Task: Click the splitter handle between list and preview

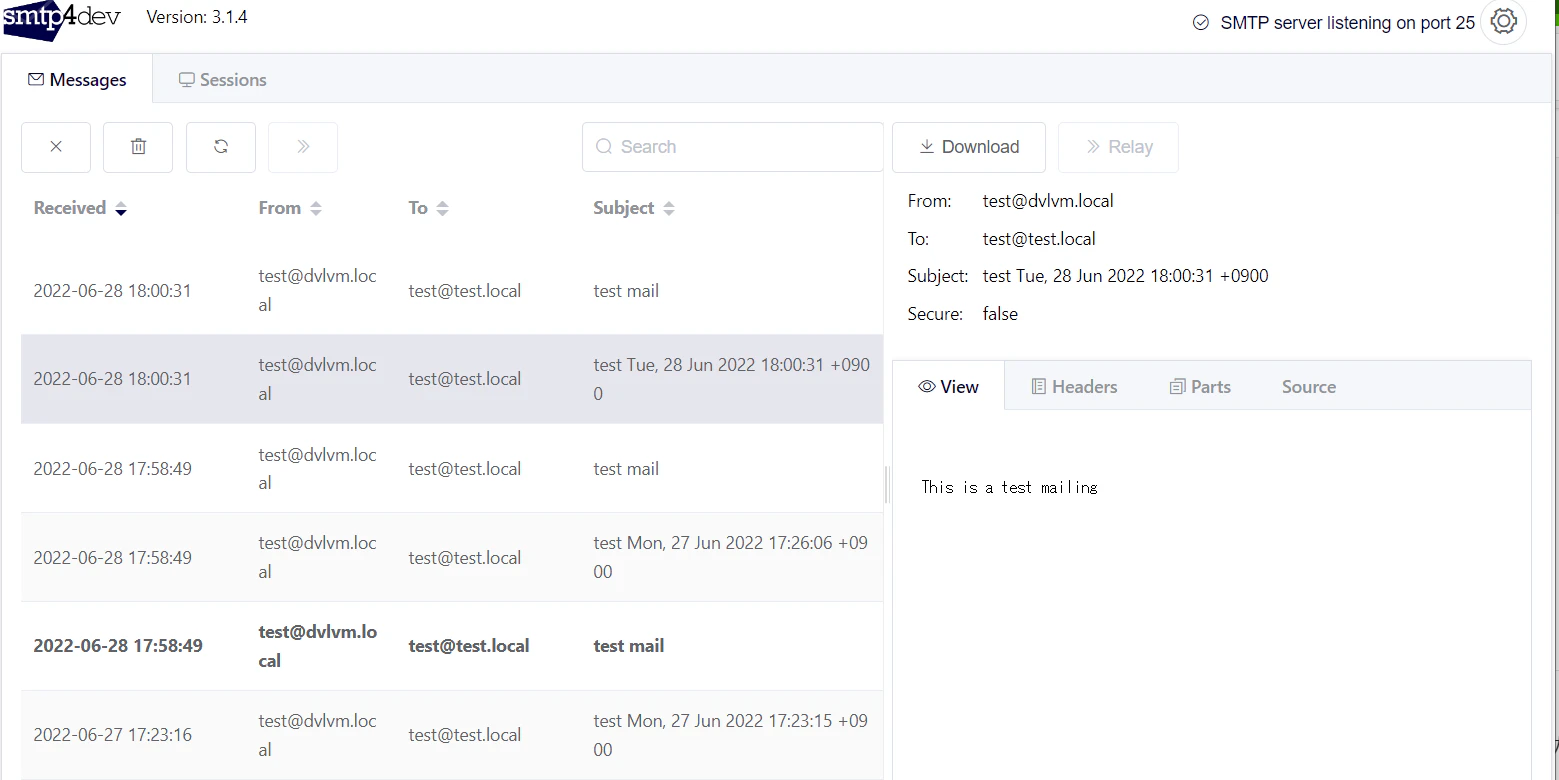Action: point(887,485)
